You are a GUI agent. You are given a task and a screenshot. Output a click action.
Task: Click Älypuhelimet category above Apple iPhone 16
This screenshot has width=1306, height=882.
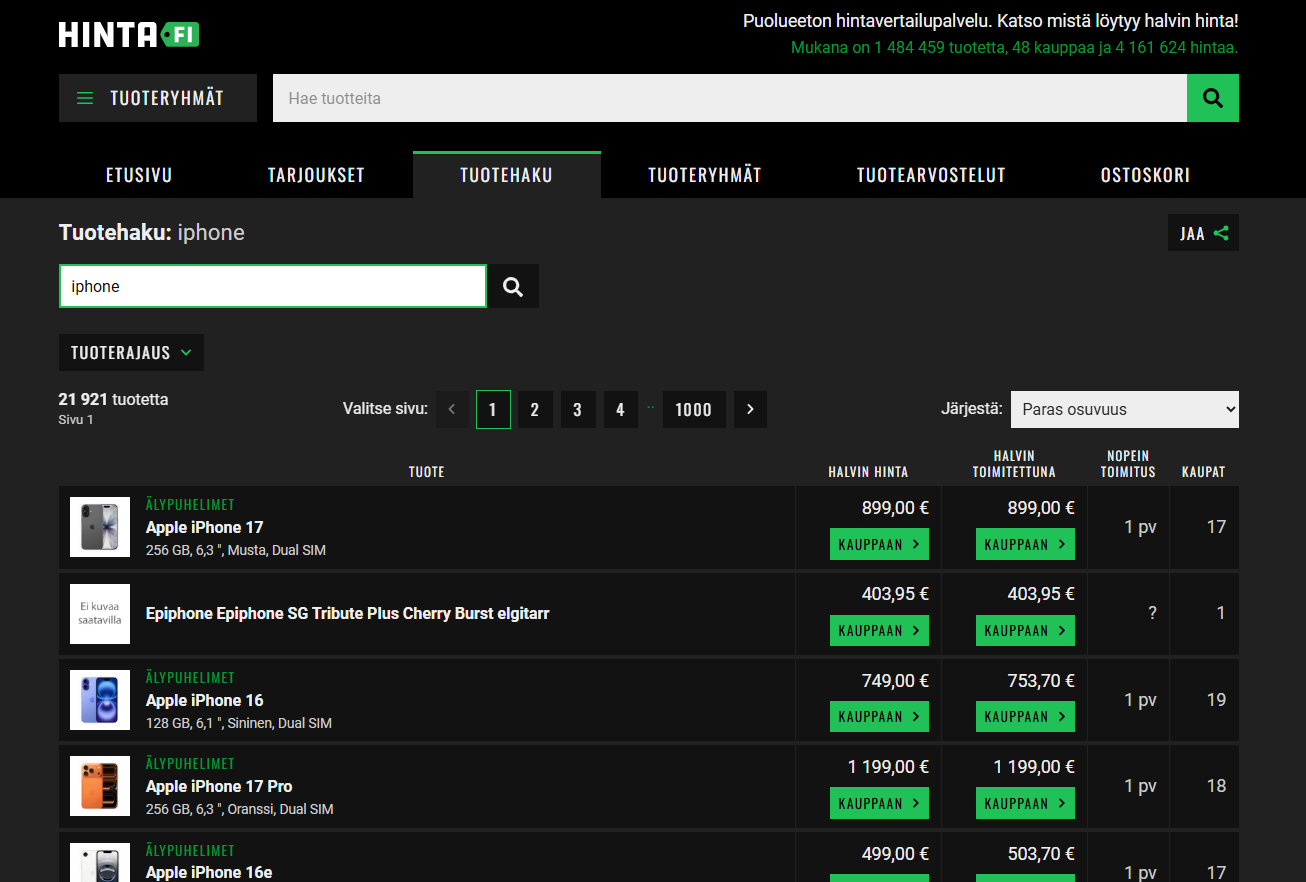tap(190, 678)
